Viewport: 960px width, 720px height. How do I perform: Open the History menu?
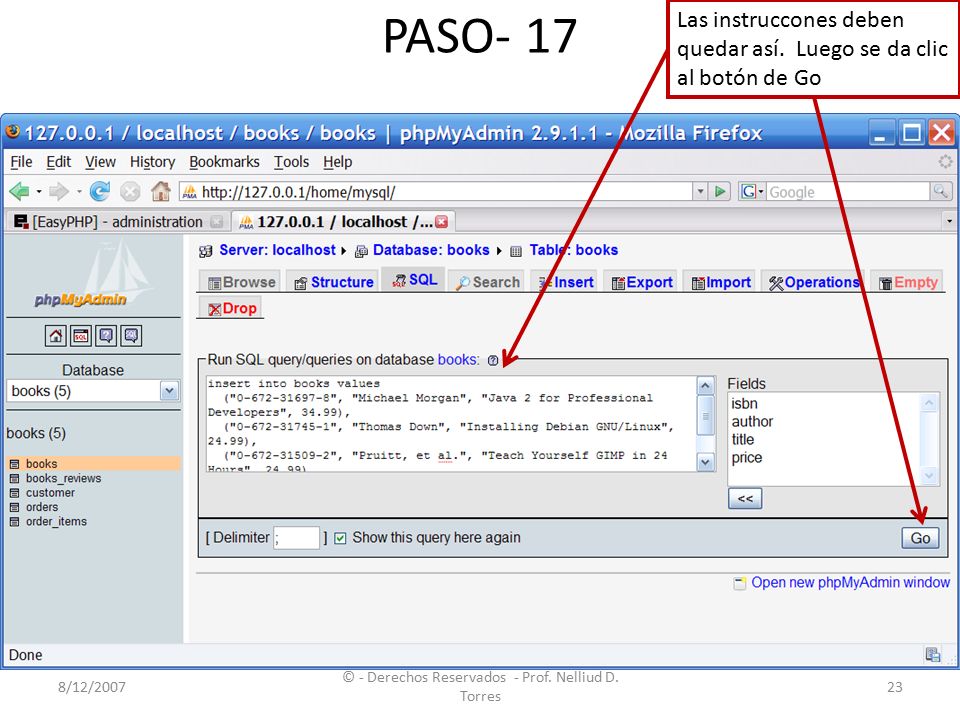coord(152,162)
